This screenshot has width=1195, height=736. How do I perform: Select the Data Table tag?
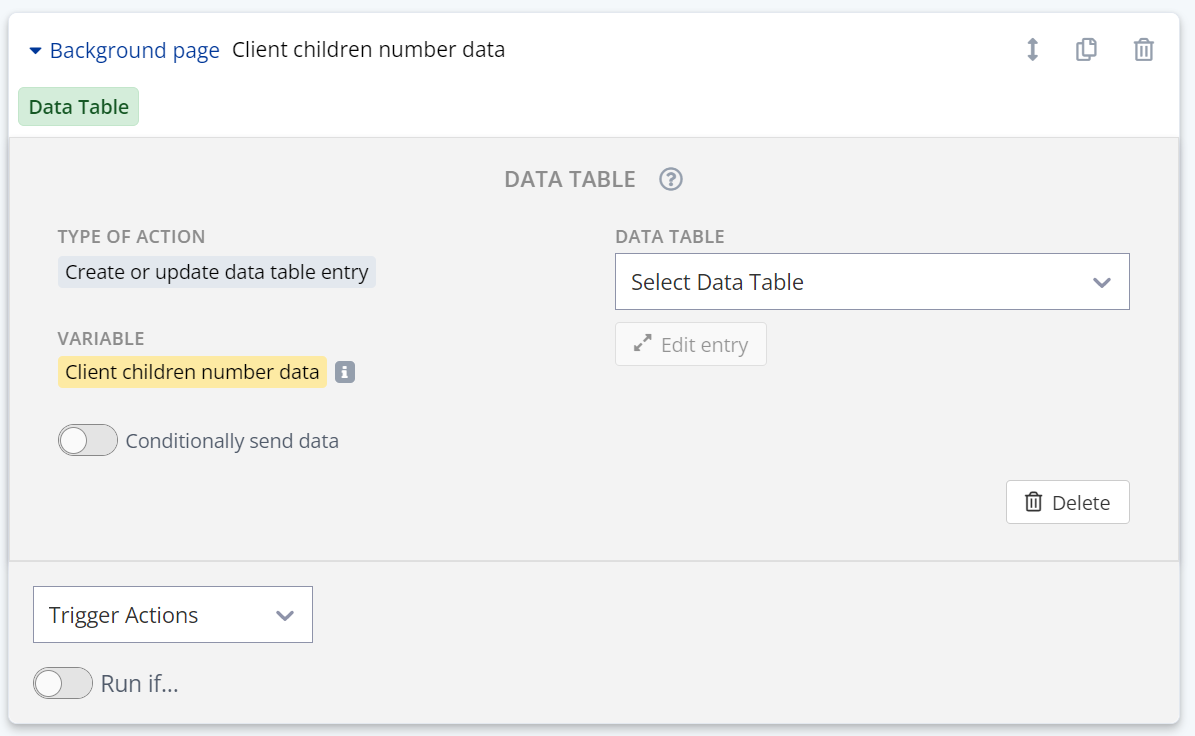[78, 106]
